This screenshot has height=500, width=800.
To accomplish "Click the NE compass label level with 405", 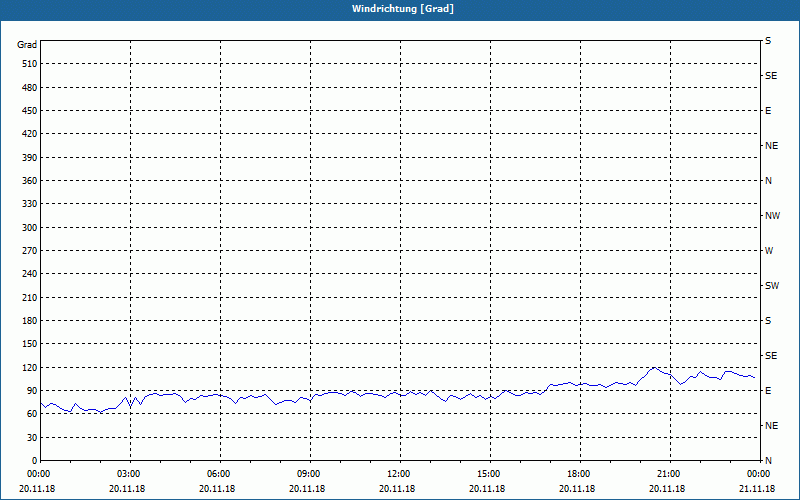I will (x=771, y=146).
